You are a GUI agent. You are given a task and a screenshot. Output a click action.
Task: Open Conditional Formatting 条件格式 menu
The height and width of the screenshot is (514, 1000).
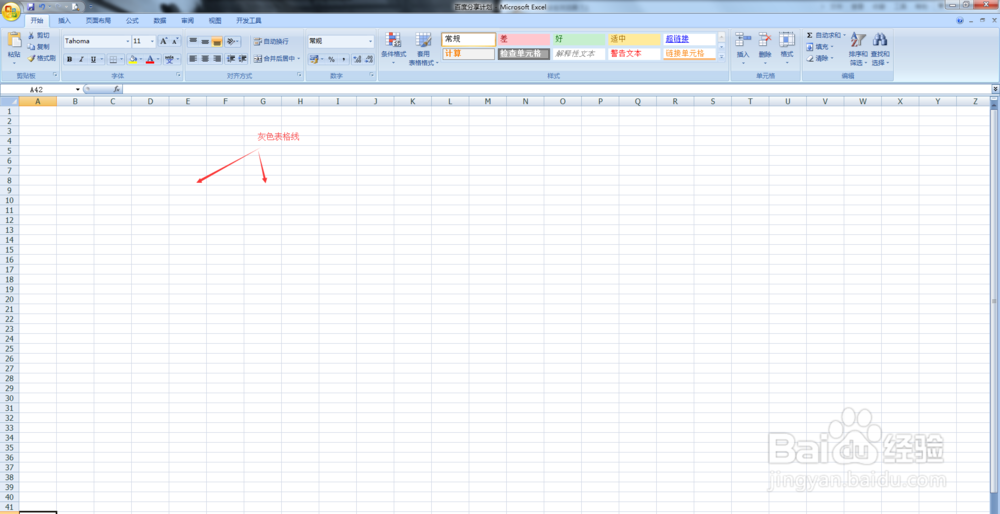[x=393, y=48]
